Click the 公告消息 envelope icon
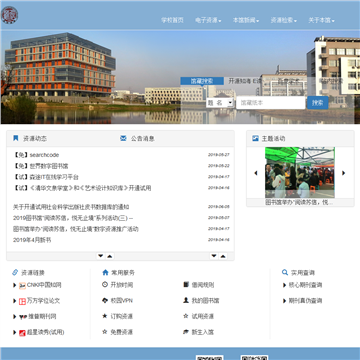The image size is (360, 360). click(123, 138)
